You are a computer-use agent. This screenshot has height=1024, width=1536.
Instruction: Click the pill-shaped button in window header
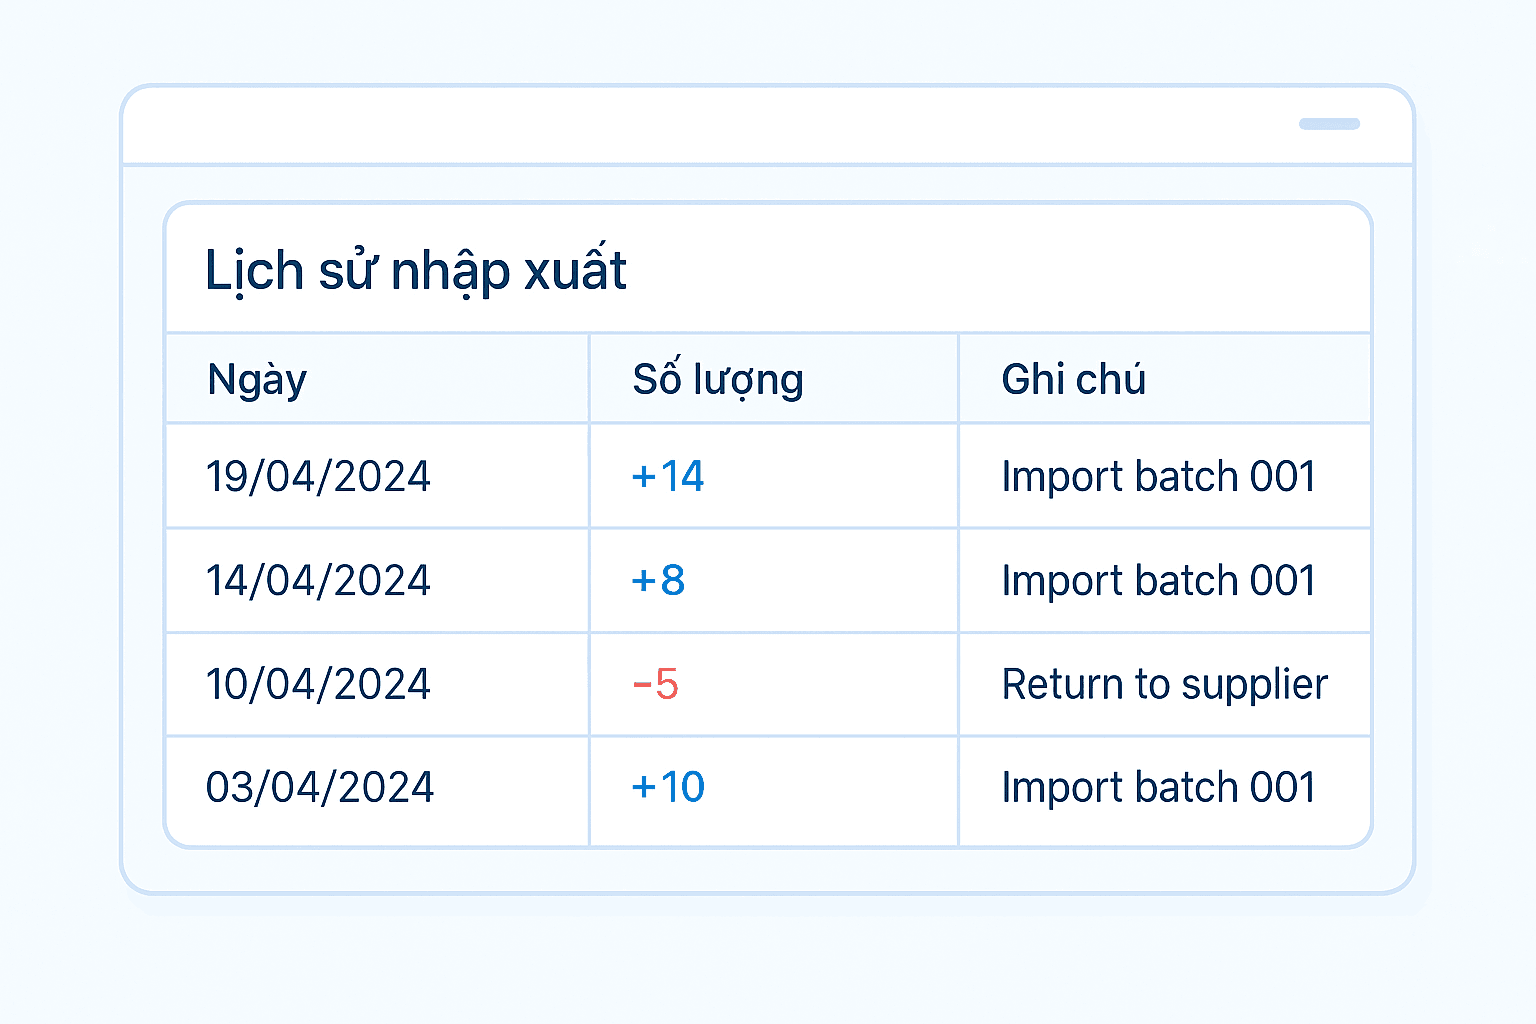point(1329,124)
